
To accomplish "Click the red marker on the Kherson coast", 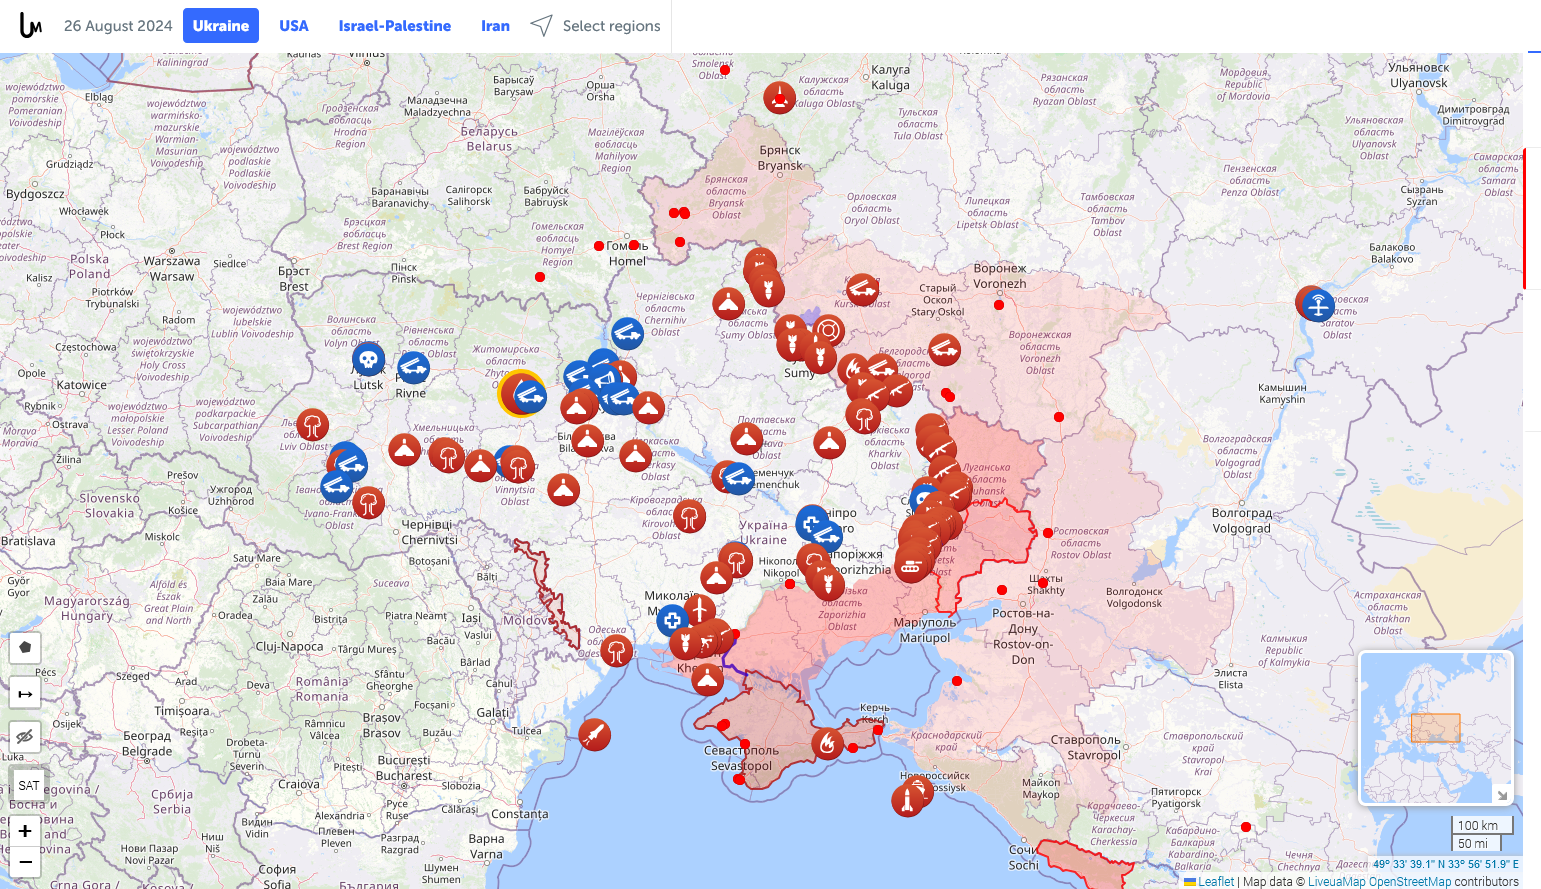I will (707, 679).
